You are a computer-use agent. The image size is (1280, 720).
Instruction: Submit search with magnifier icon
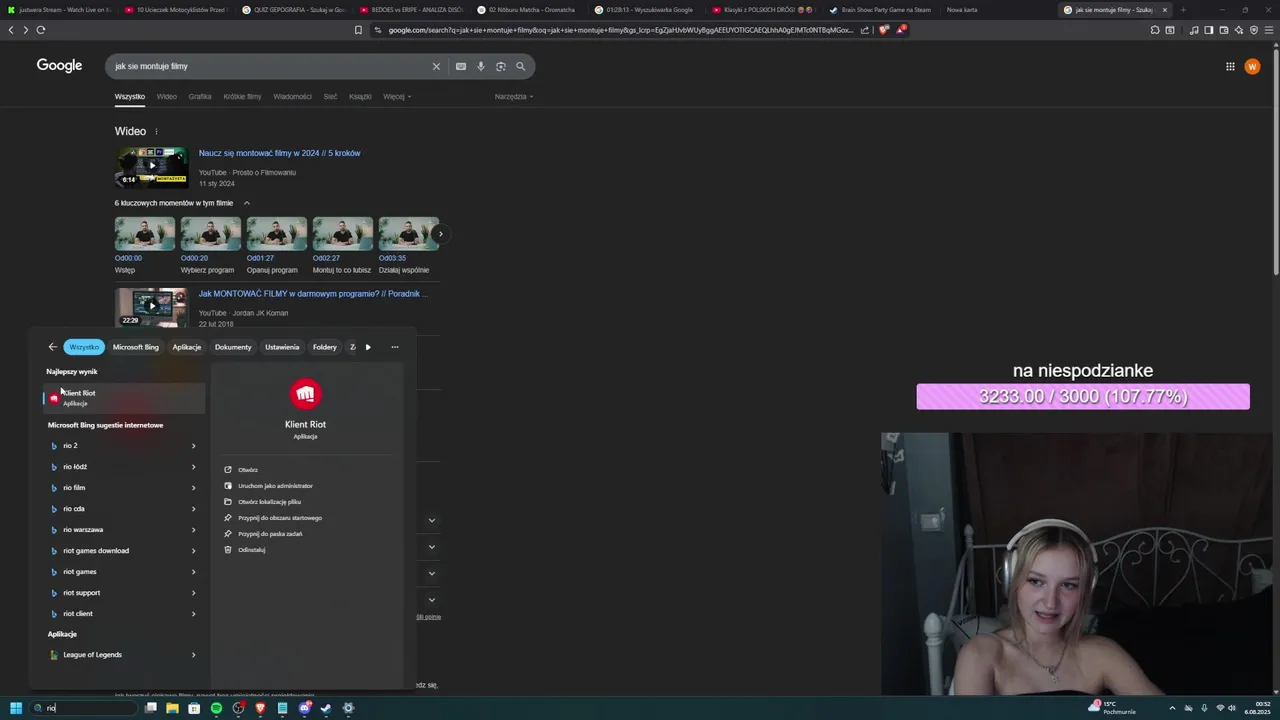coord(520,66)
